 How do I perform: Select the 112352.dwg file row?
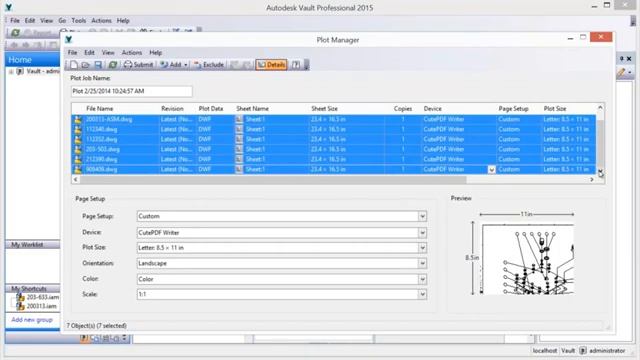pos(334,139)
